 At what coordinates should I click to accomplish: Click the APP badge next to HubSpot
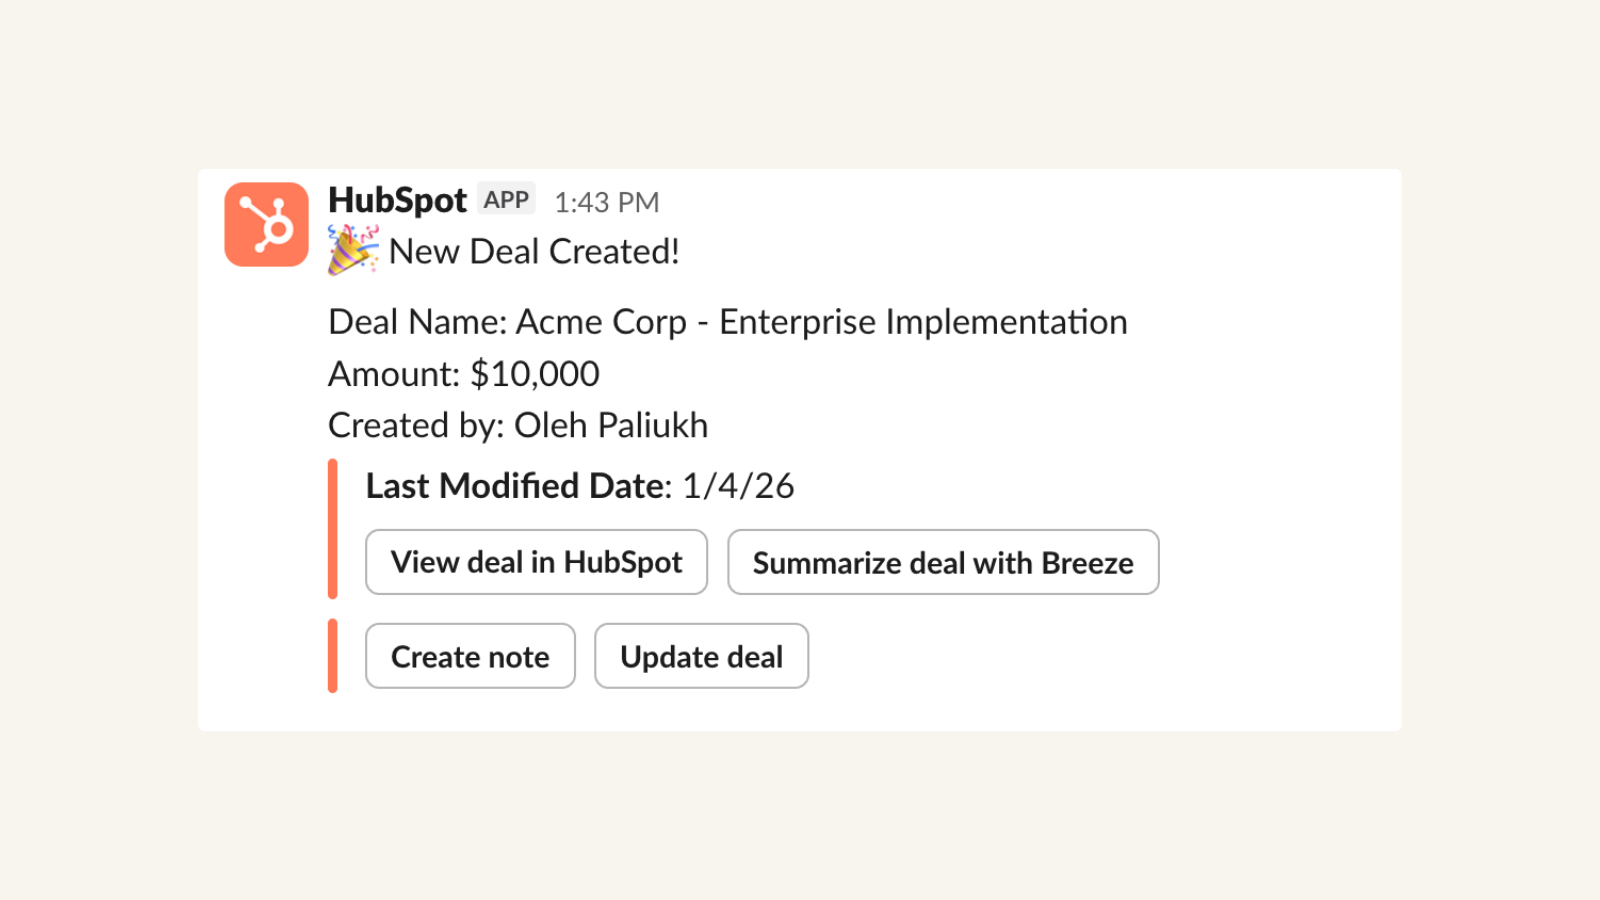click(506, 199)
